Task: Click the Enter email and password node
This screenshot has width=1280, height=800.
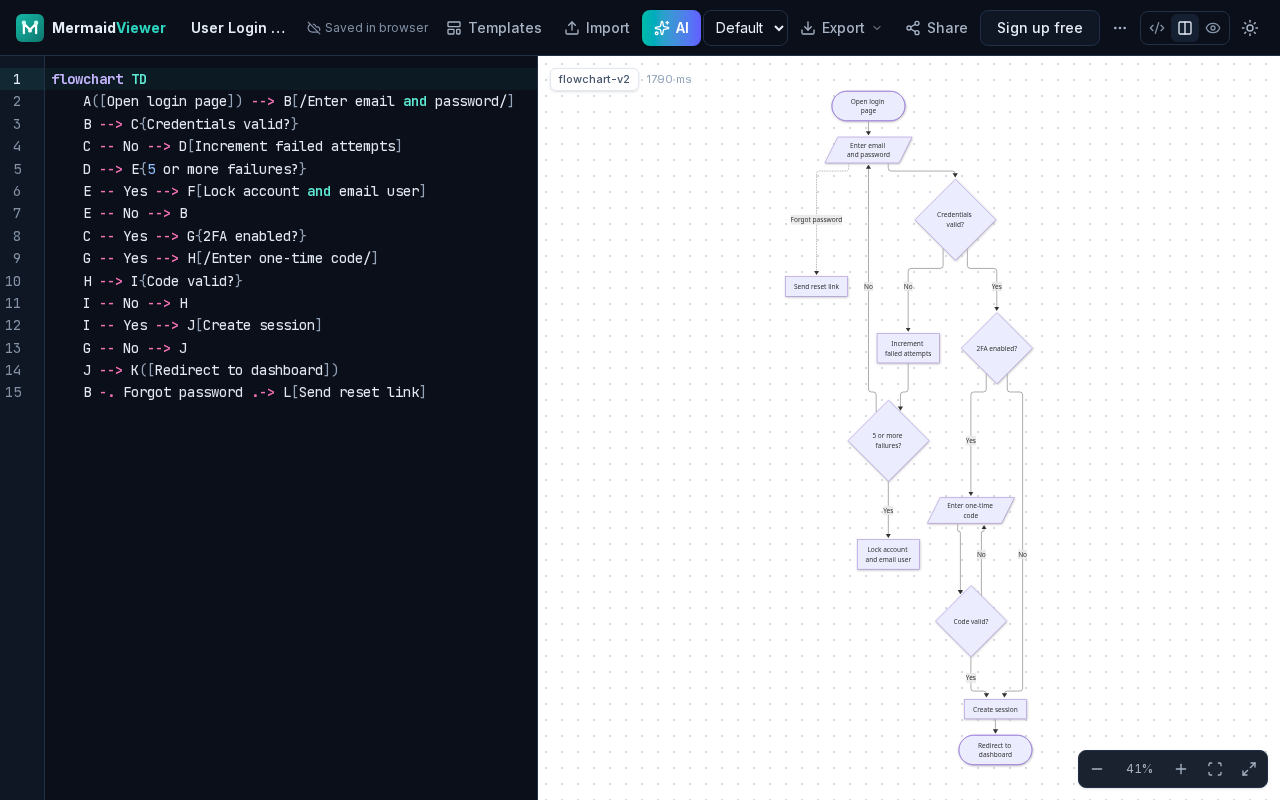Action: pyautogui.click(x=868, y=150)
